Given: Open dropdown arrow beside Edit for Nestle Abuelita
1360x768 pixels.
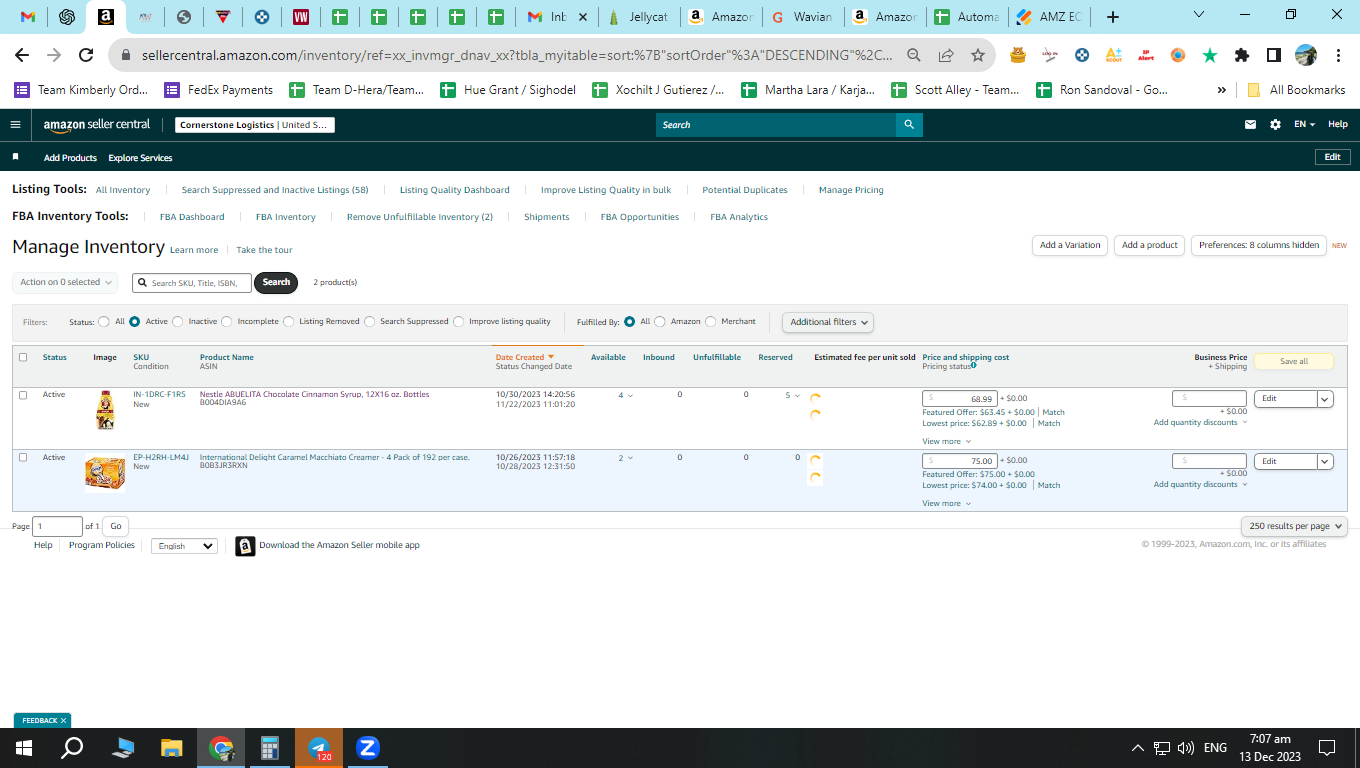Looking at the screenshot, I should click(x=1325, y=399).
